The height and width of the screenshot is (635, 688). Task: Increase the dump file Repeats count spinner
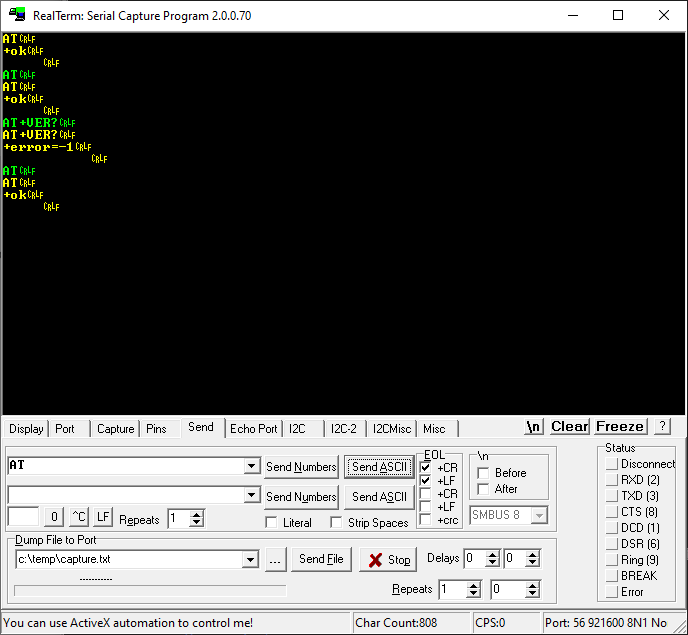(x=473, y=585)
